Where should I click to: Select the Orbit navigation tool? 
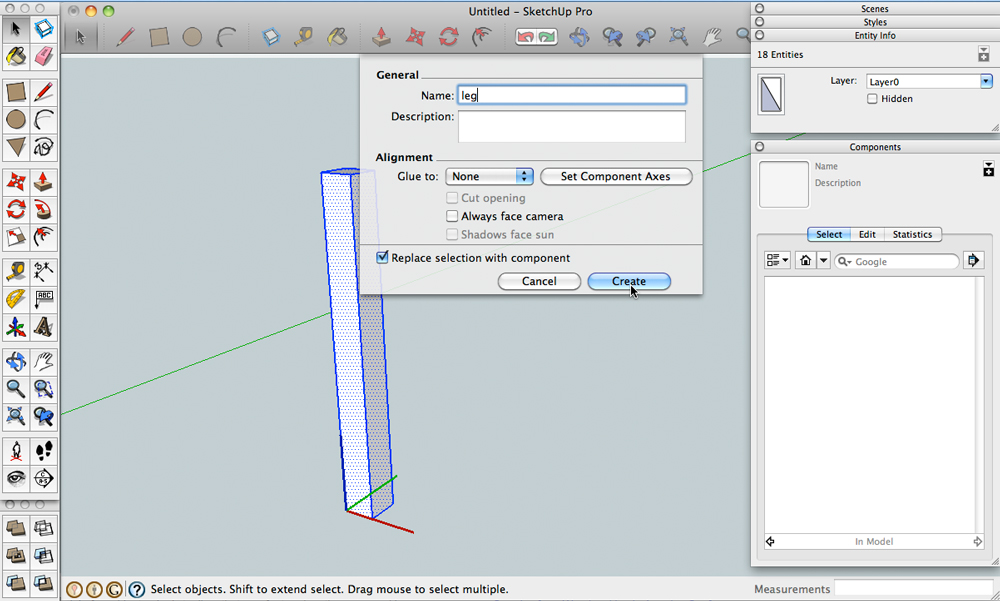point(15,361)
